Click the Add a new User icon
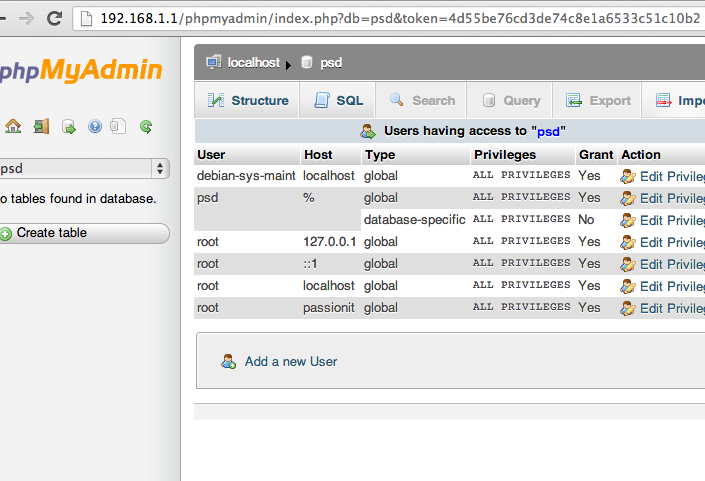The image size is (705, 481). [x=228, y=361]
